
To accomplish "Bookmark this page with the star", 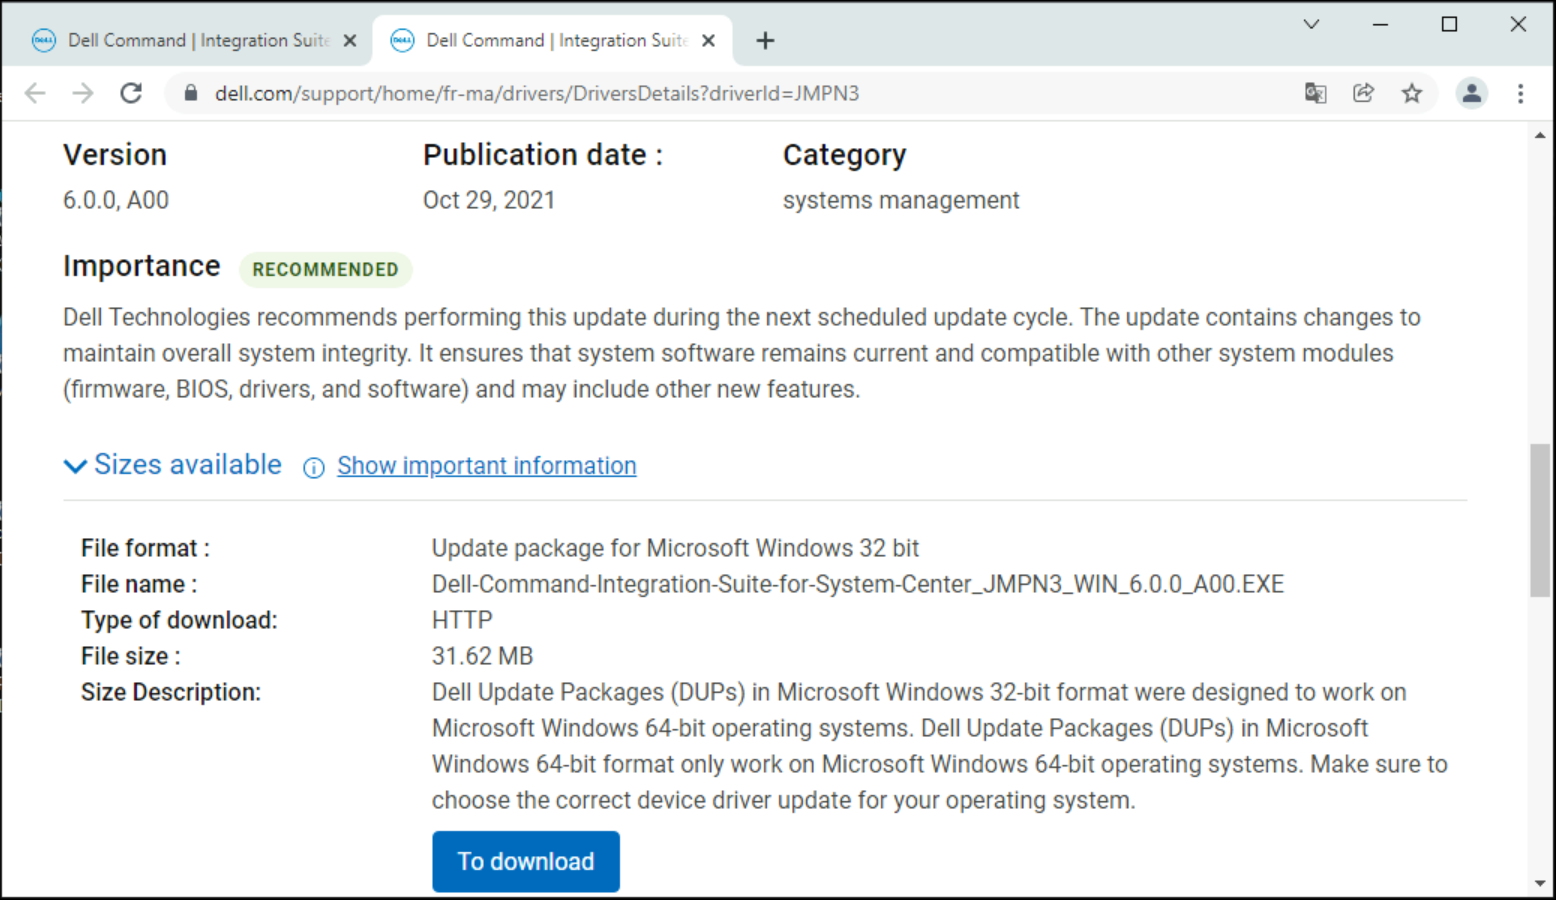I will click(x=1411, y=93).
